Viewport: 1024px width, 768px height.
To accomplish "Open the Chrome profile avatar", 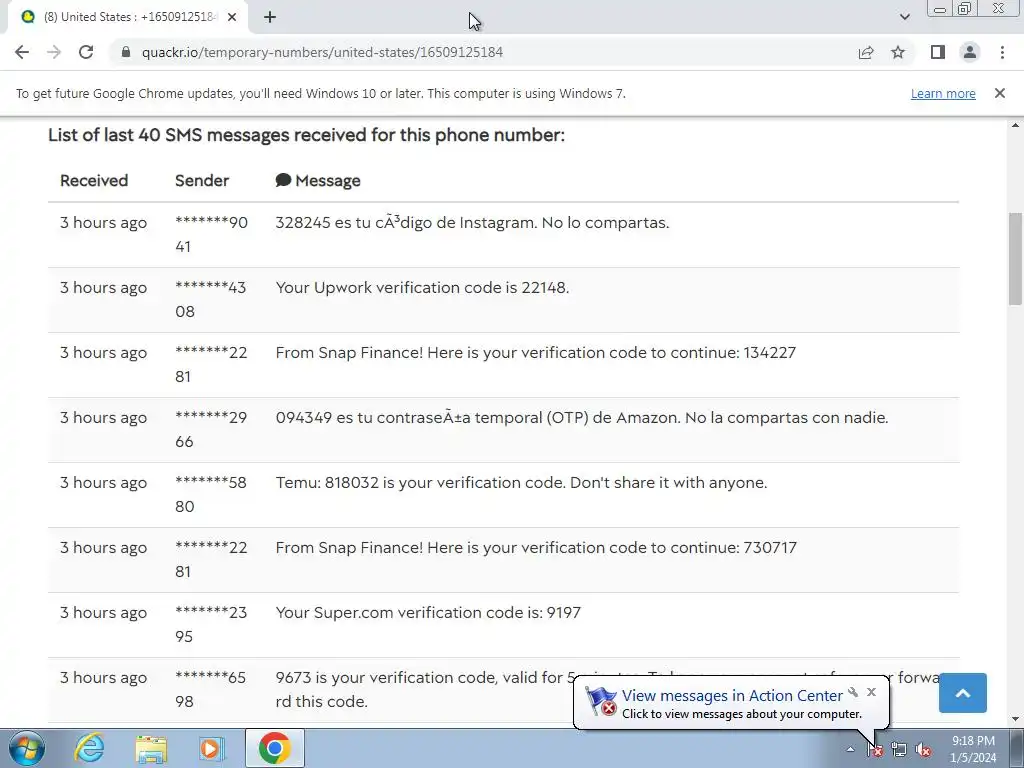I will (x=970, y=52).
